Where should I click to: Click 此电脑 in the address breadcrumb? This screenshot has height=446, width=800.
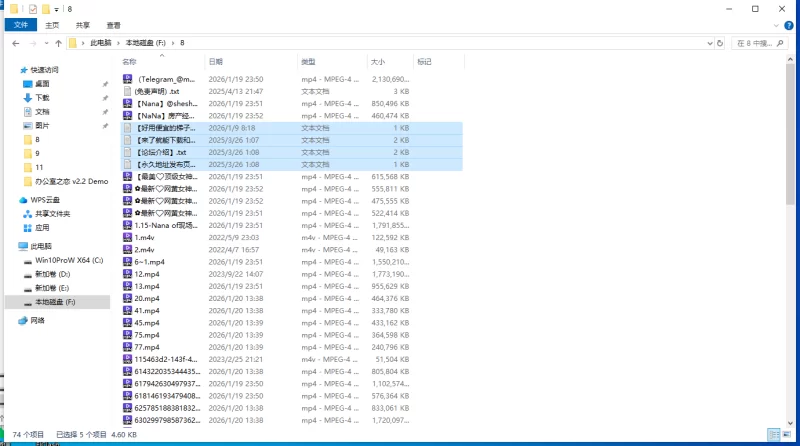point(103,43)
